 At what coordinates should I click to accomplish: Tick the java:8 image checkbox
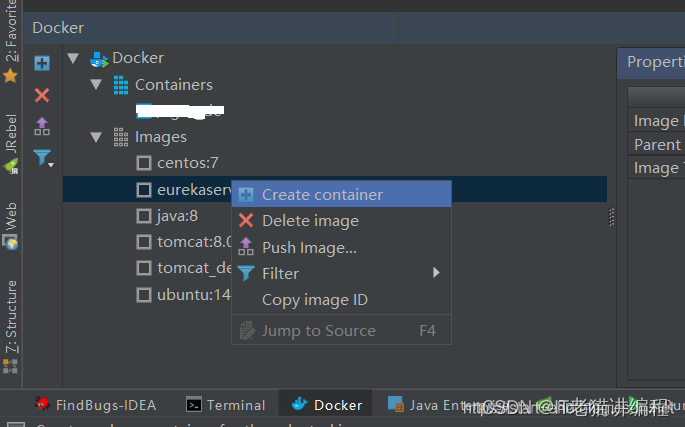tap(144, 216)
